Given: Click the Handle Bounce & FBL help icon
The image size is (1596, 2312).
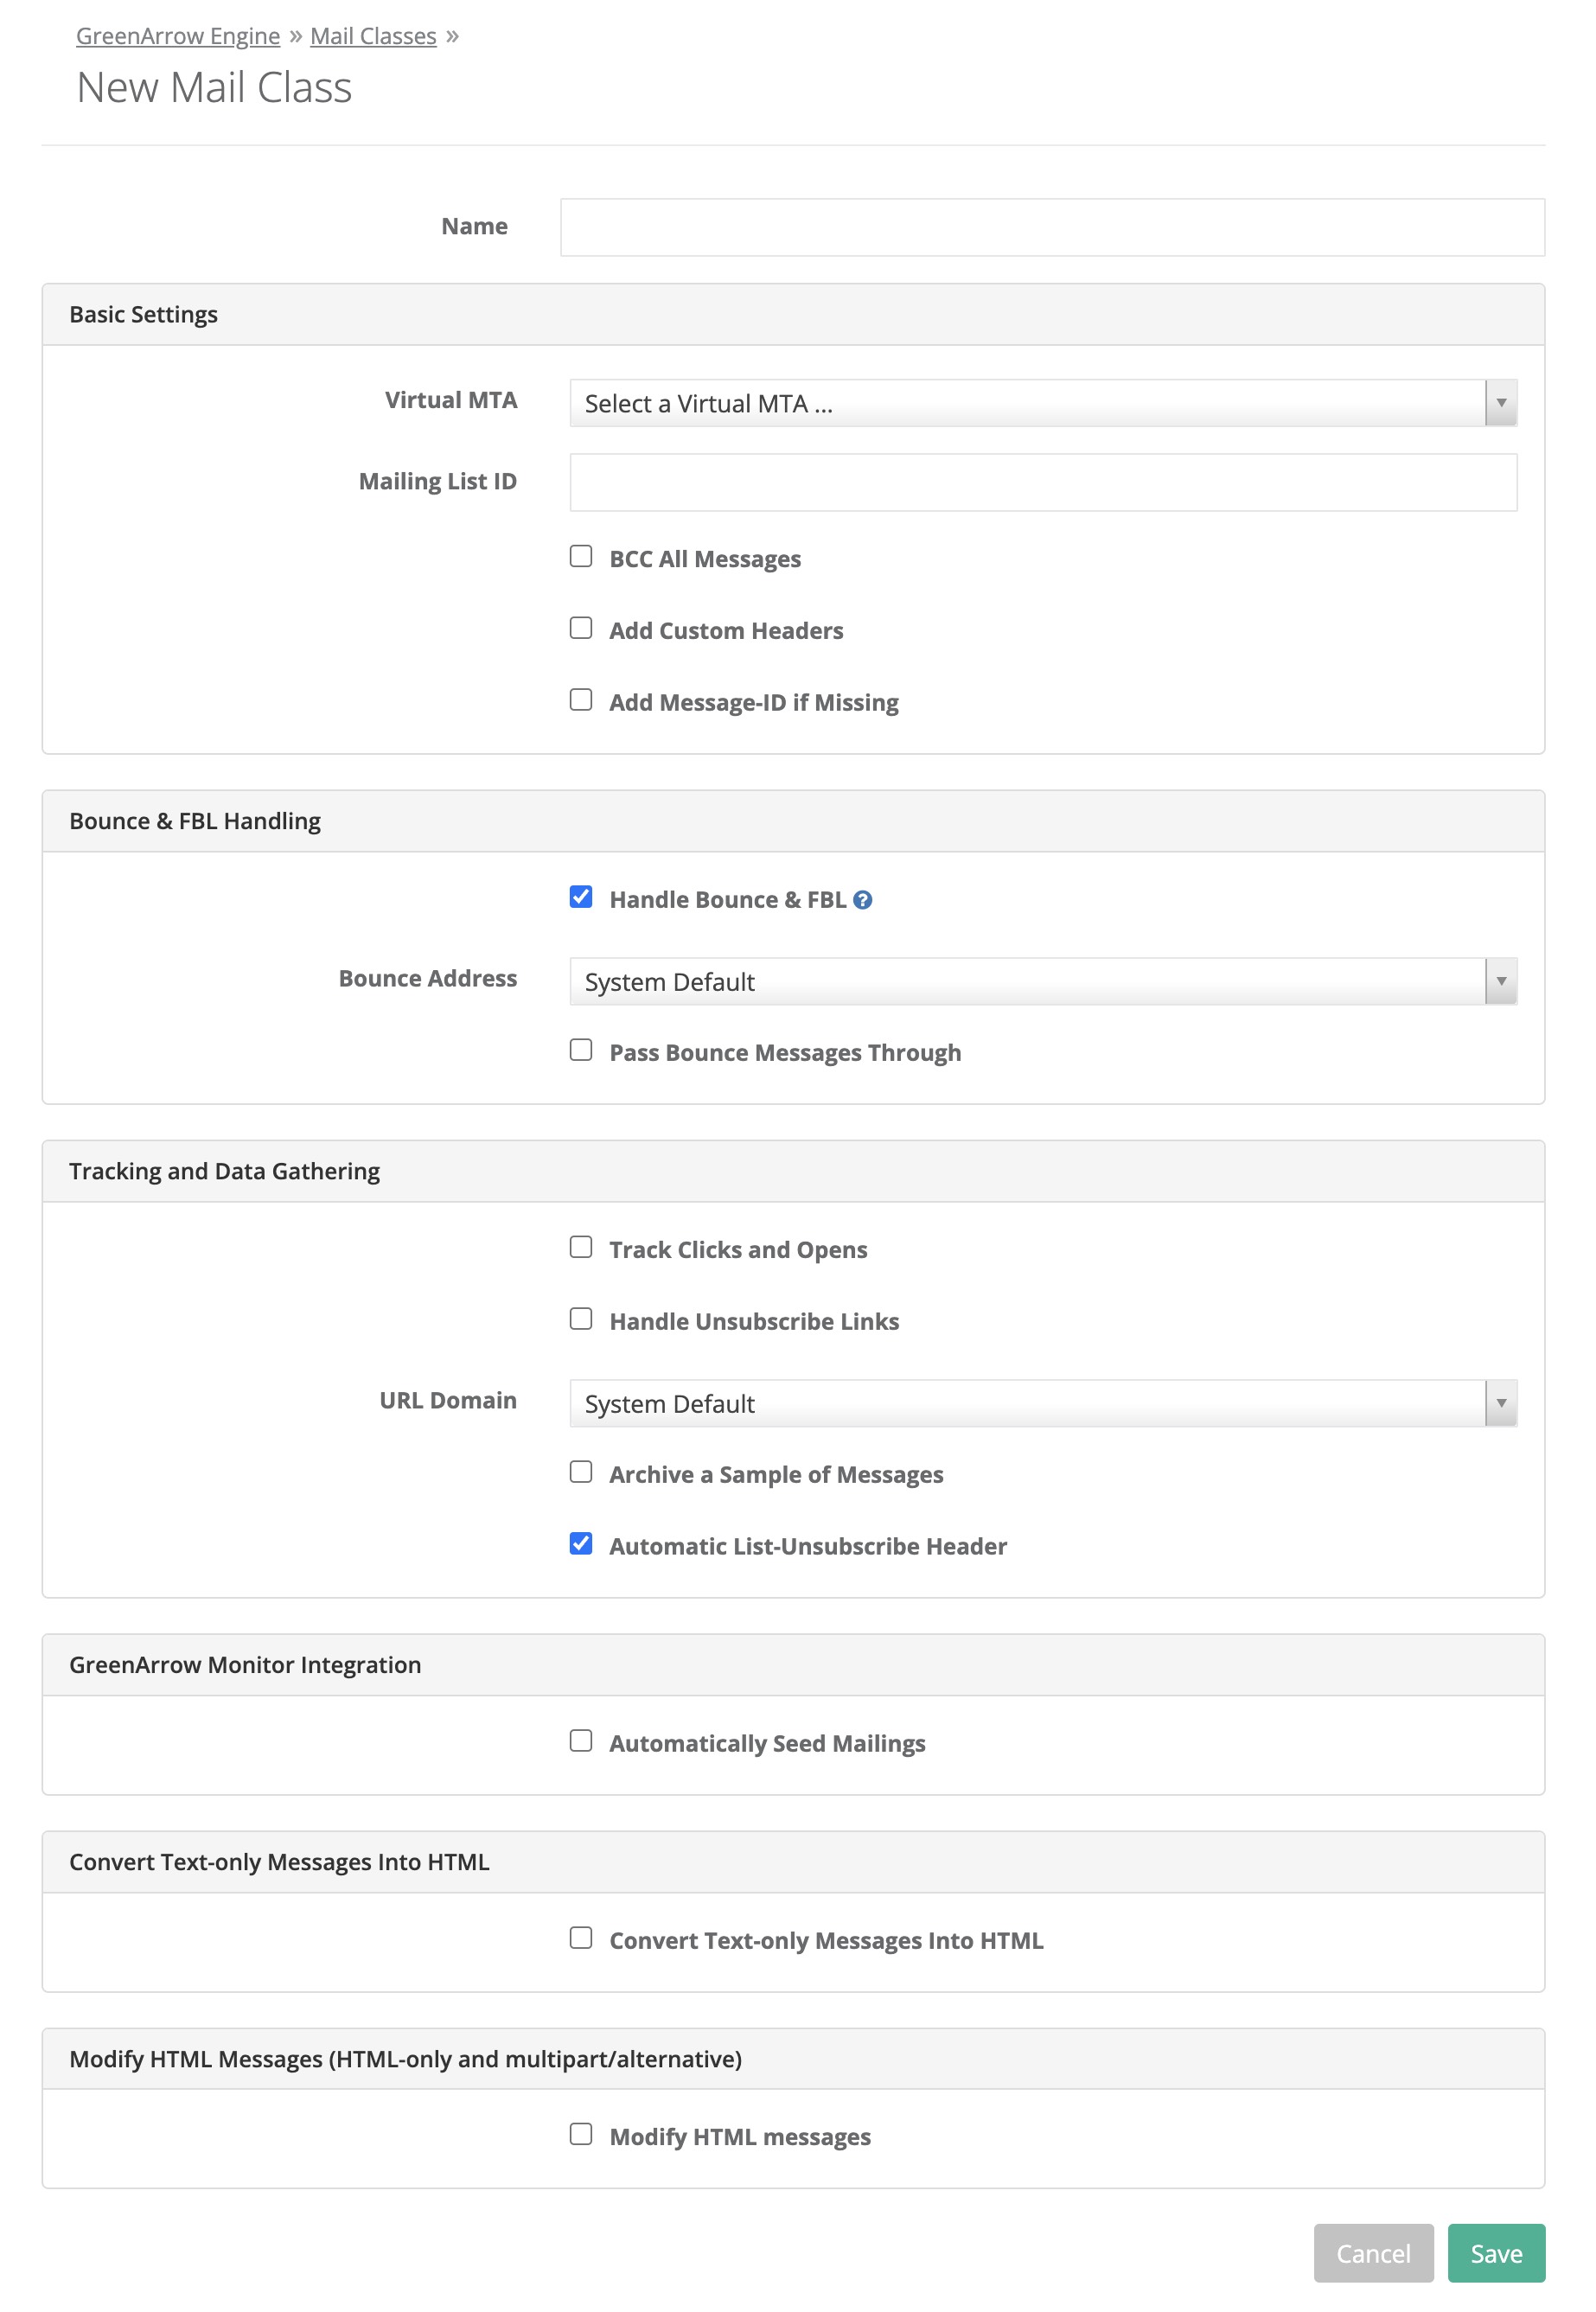Looking at the screenshot, I should point(863,900).
